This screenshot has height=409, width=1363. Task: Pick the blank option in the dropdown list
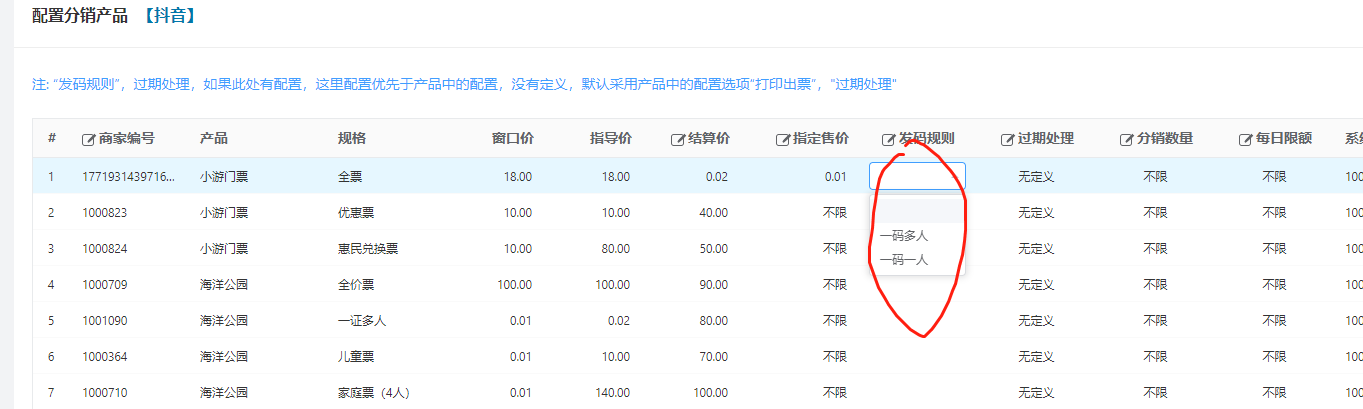tap(917, 211)
